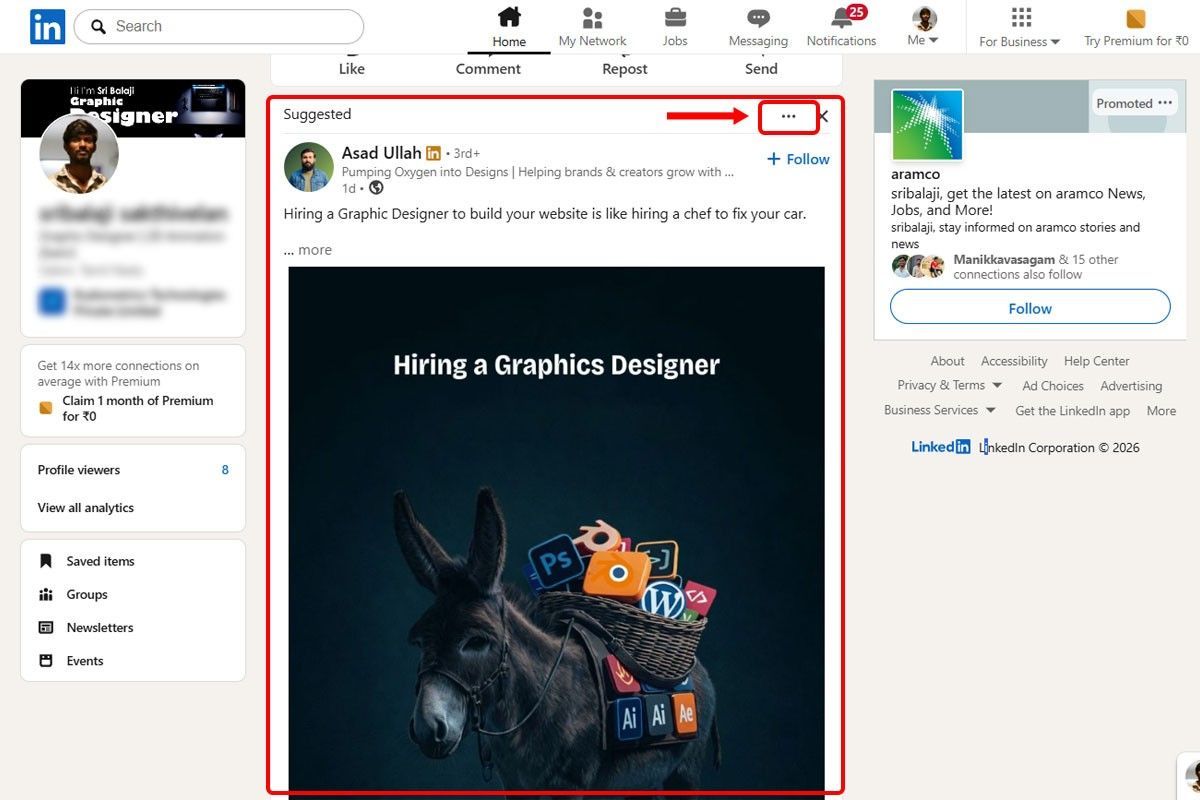Click the footer LinkedIn logo

(x=941, y=447)
